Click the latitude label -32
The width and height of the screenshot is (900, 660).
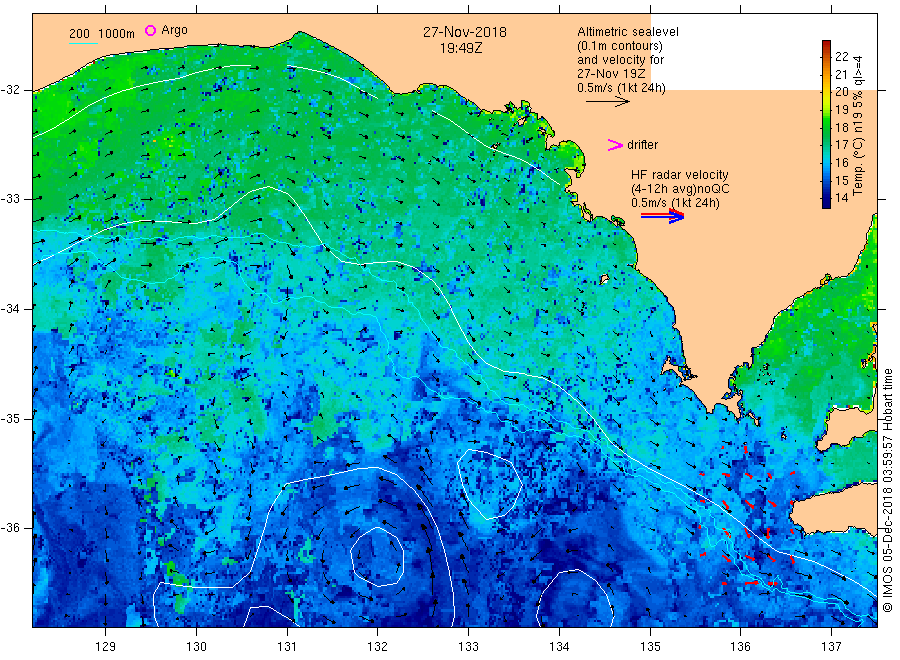point(10,90)
